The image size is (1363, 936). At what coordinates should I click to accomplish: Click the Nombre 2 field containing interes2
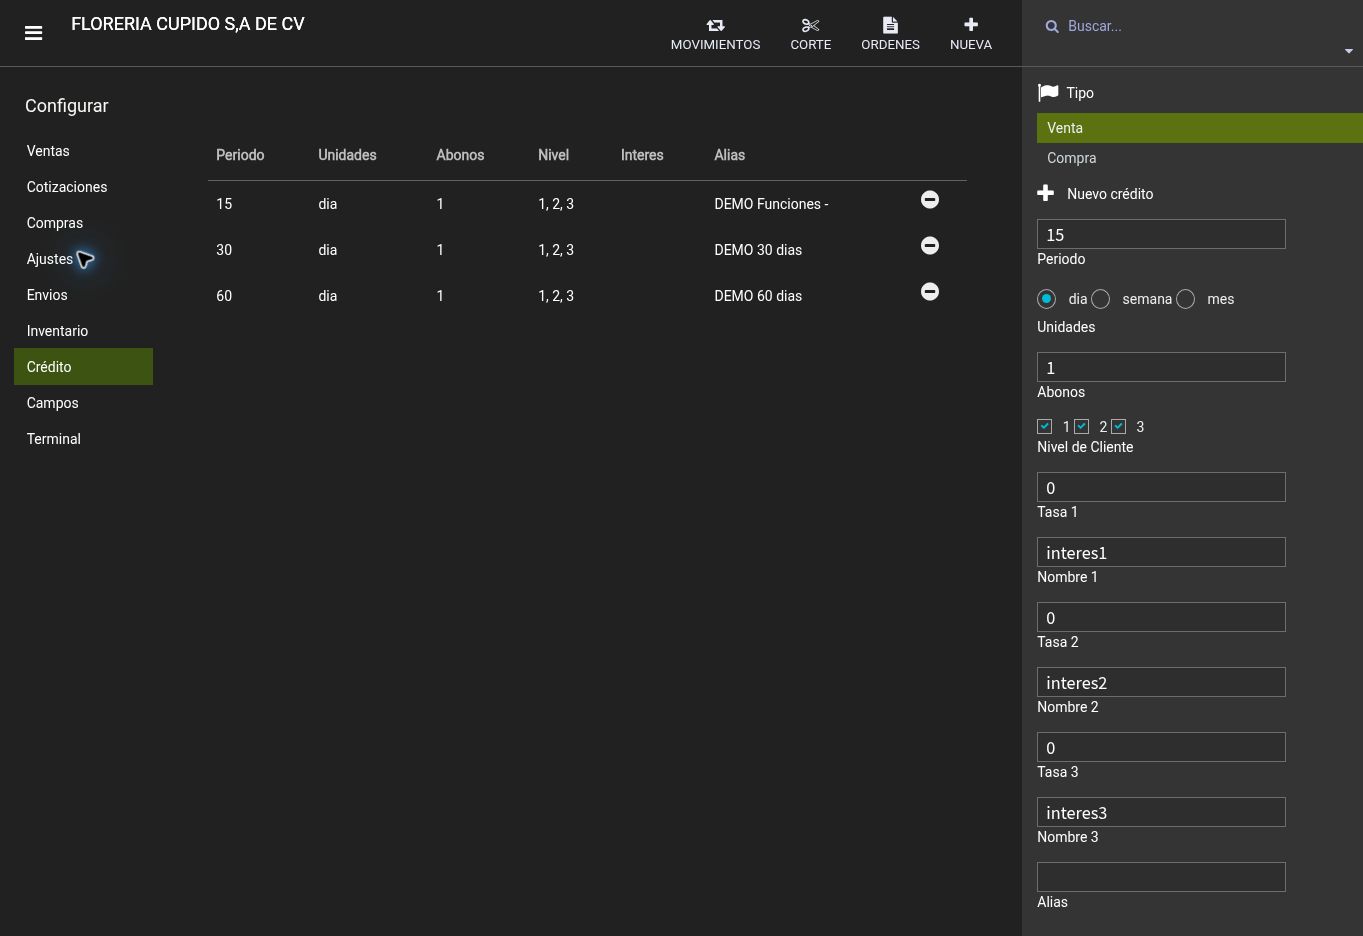[x=1161, y=682]
